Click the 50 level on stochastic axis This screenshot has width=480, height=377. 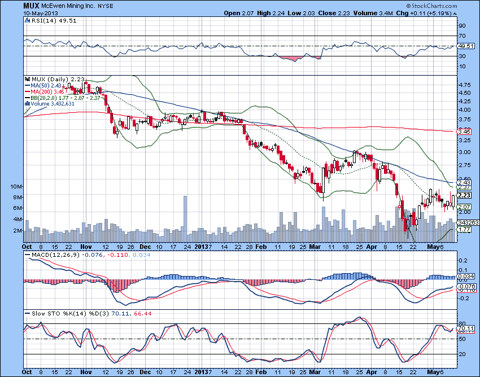(x=462, y=339)
